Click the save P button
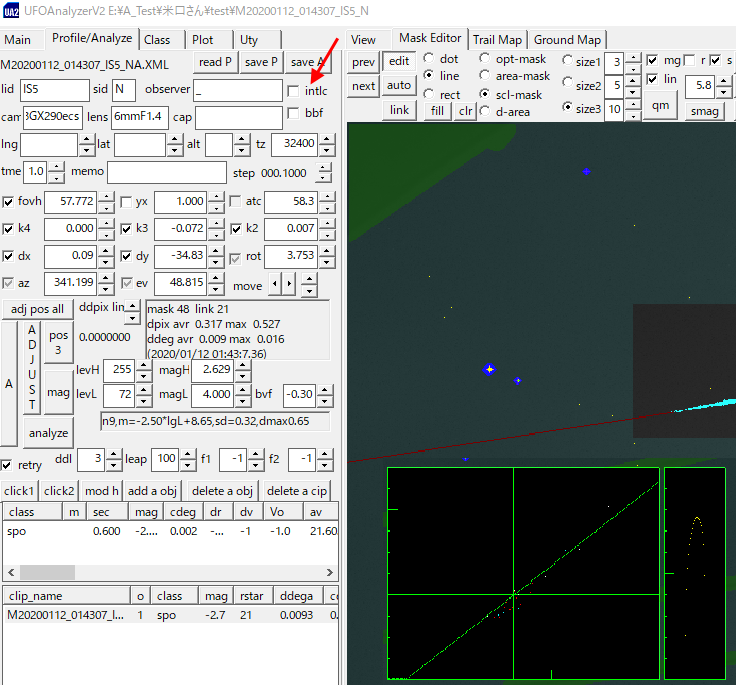The width and height of the screenshot is (736, 685). (261, 62)
